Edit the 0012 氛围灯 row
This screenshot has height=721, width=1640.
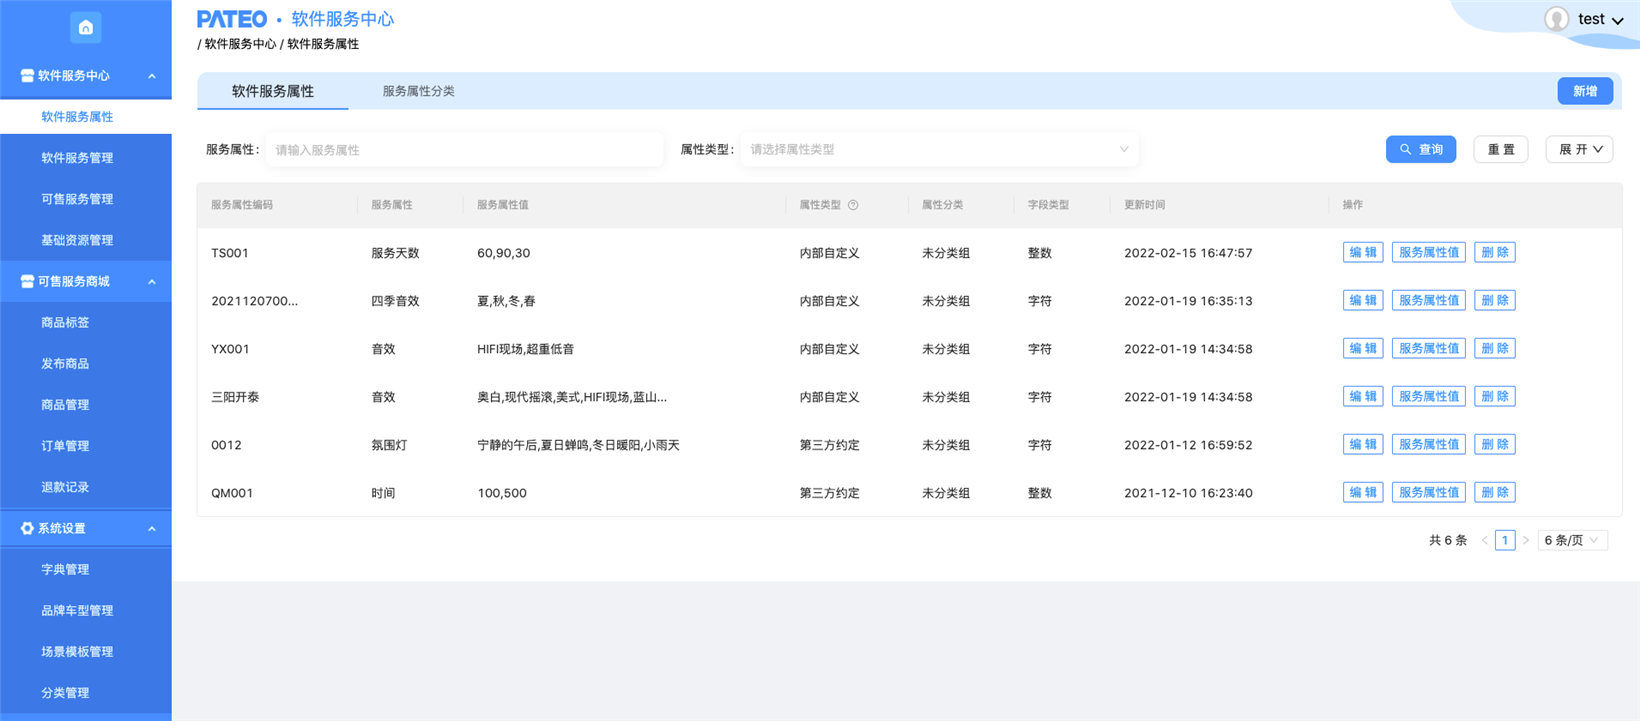pyautogui.click(x=1363, y=445)
